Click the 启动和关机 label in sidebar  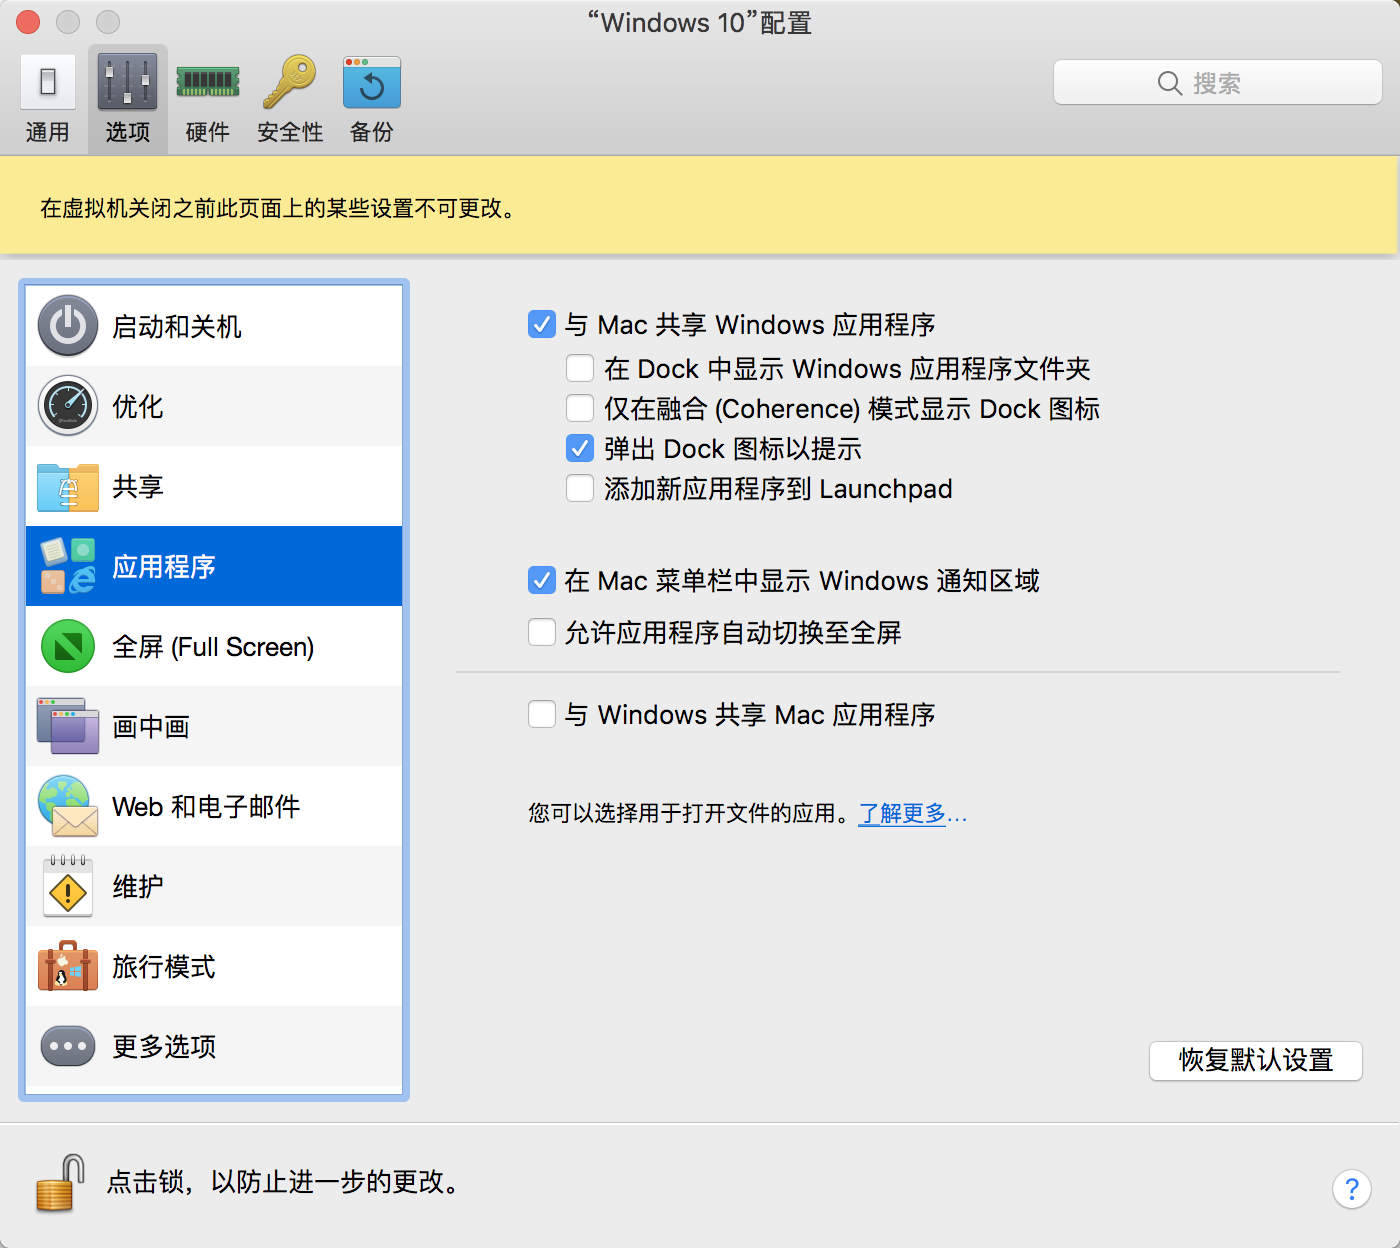(x=177, y=326)
